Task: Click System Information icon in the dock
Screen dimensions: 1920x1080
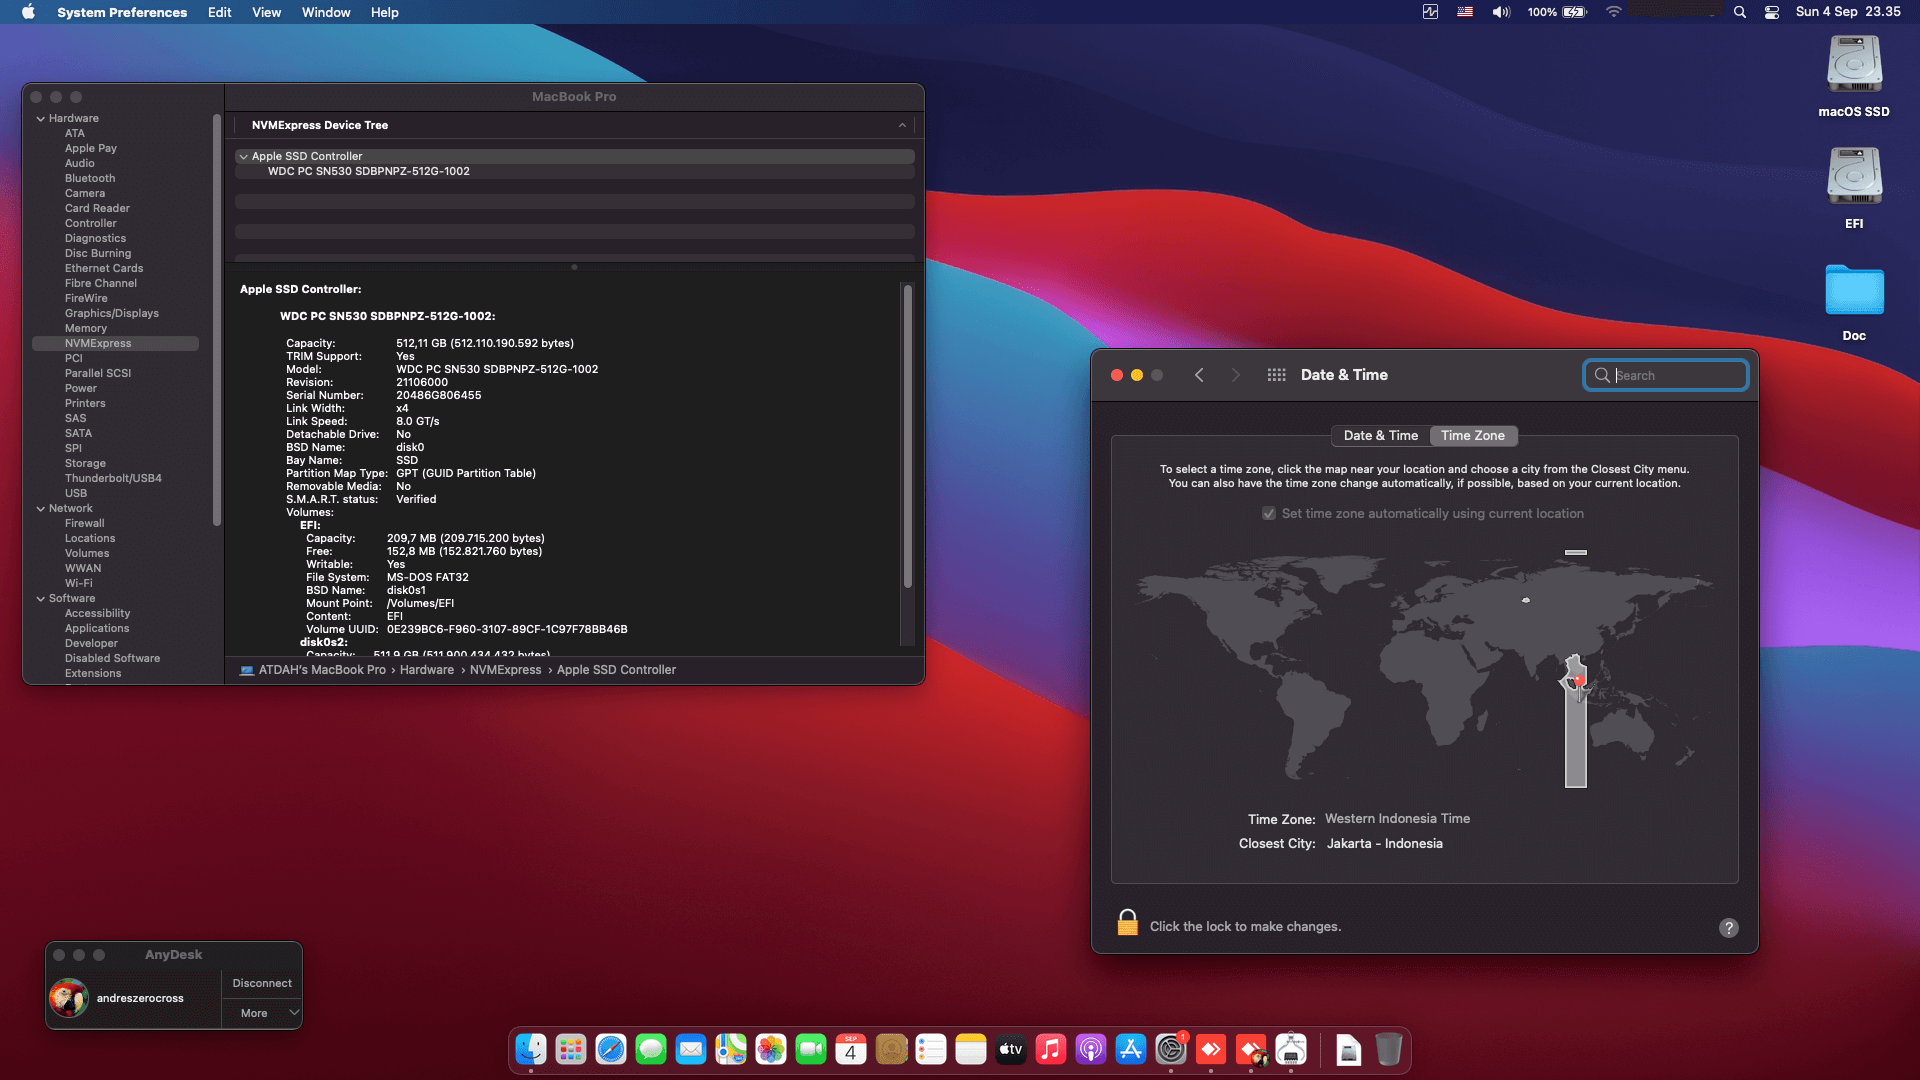Action: tap(1291, 1049)
